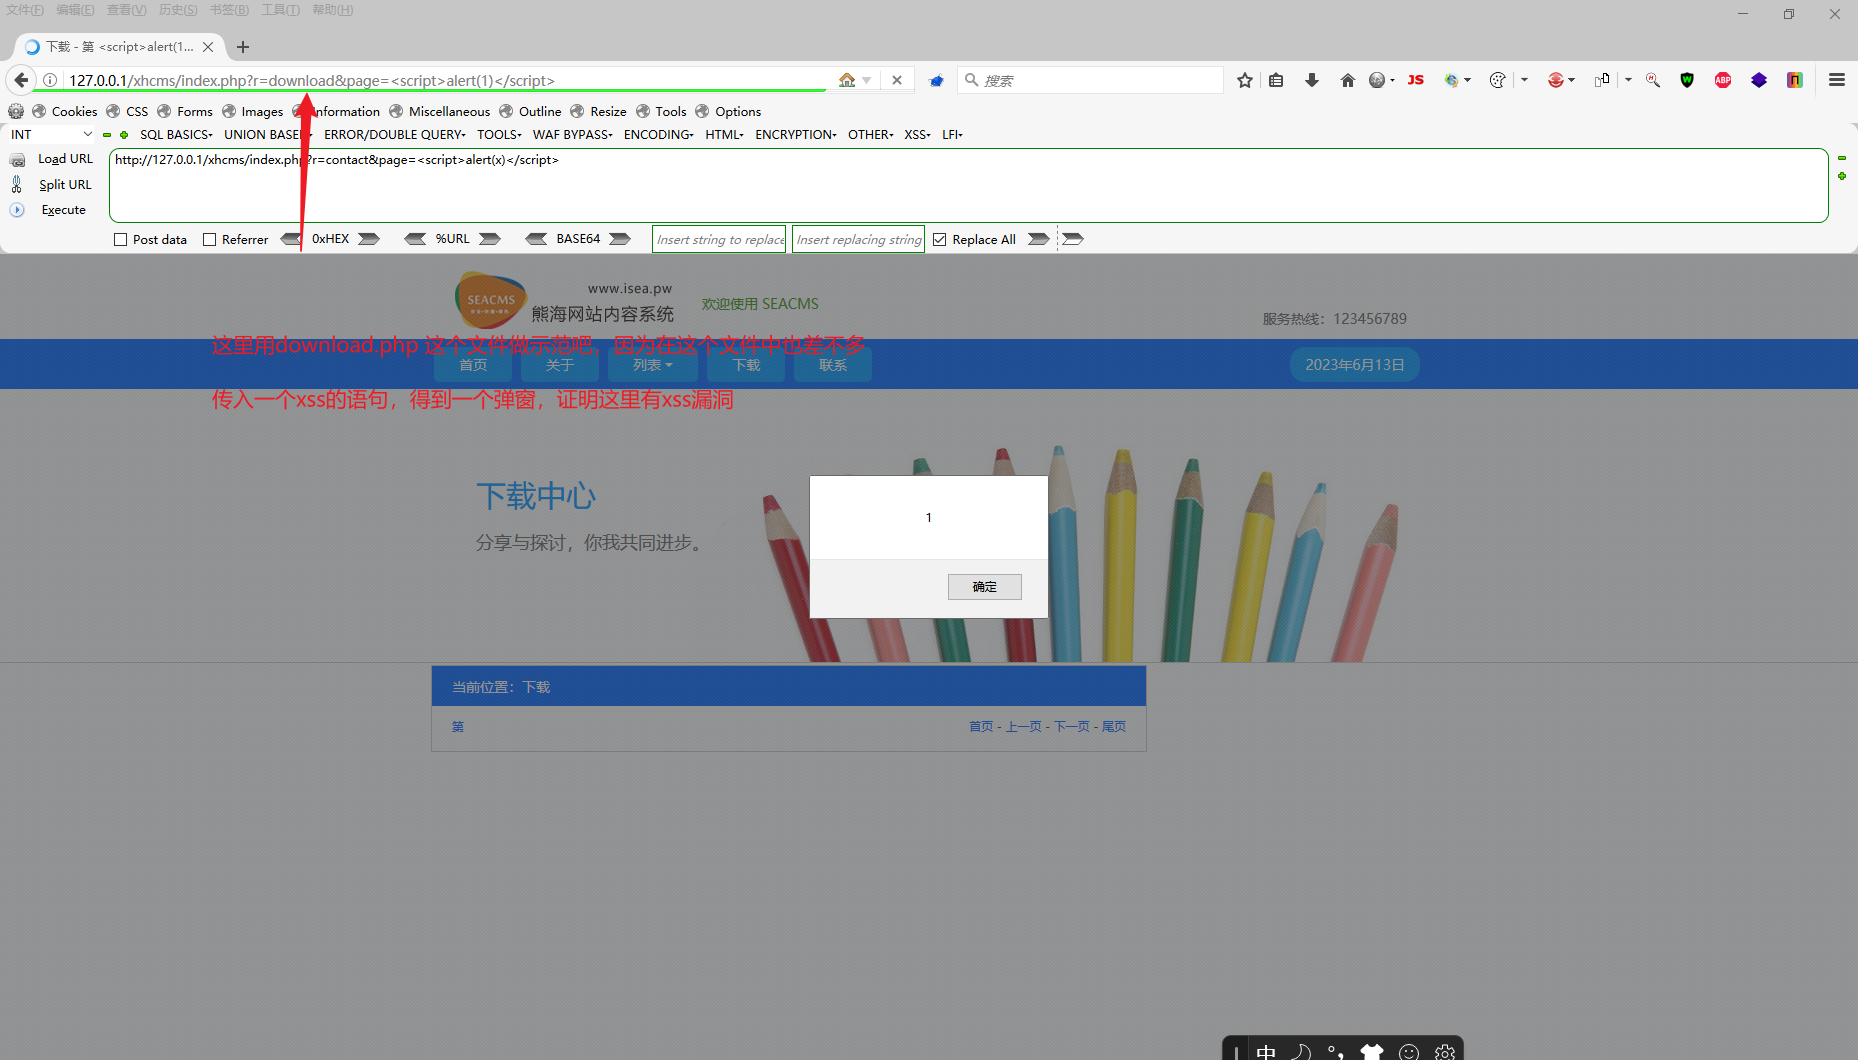Click the Execute play icon in HackBar

pos(17,210)
